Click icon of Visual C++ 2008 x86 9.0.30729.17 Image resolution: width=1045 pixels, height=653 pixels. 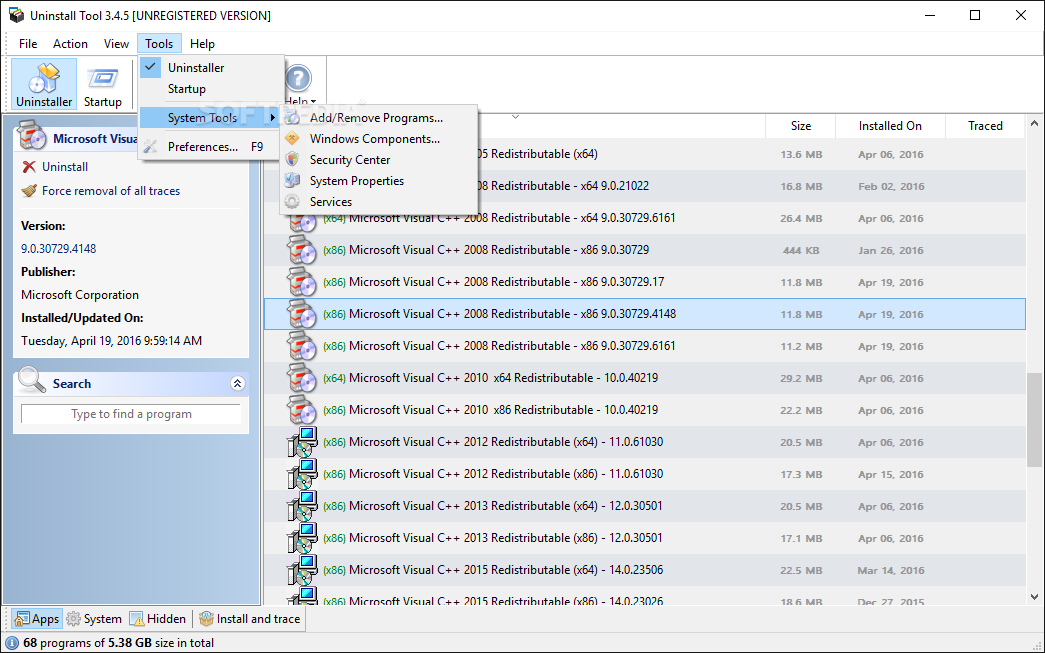pos(301,282)
